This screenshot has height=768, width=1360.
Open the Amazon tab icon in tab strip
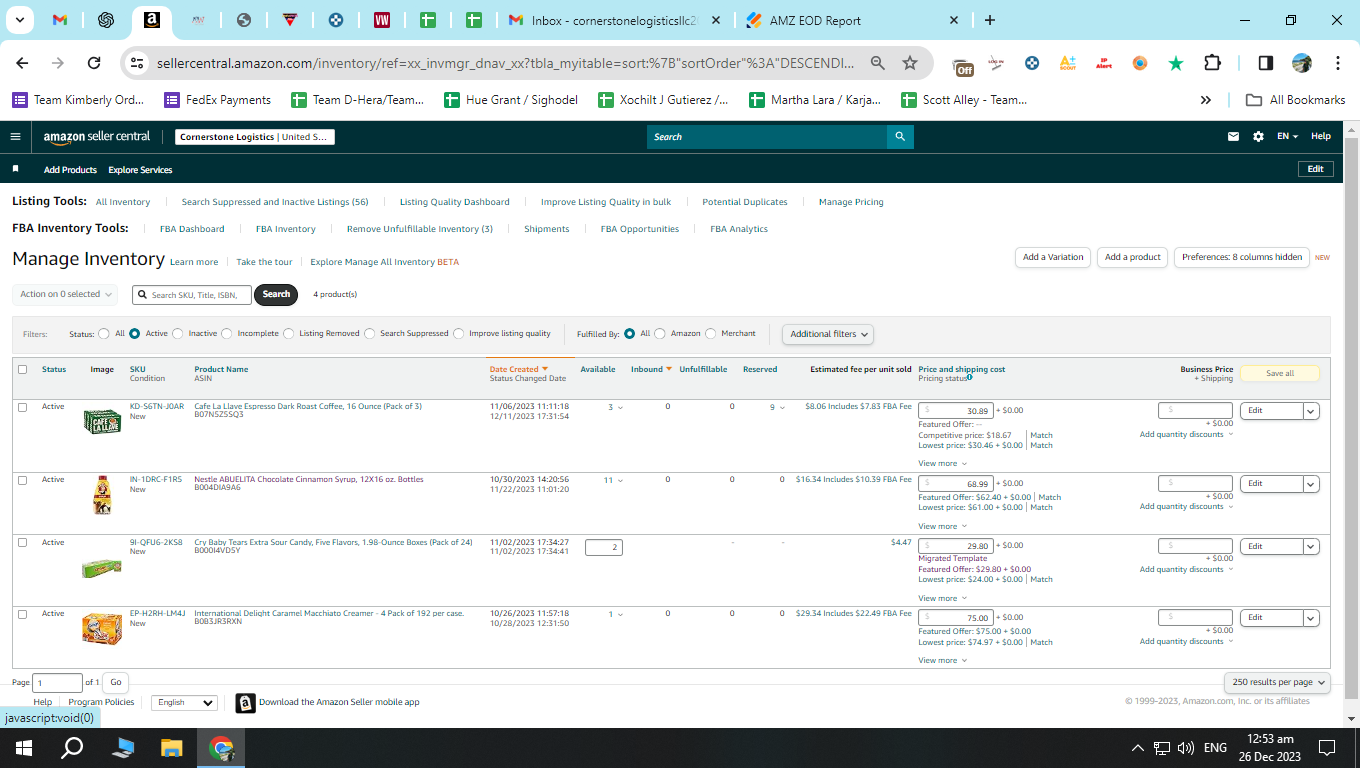[152, 20]
